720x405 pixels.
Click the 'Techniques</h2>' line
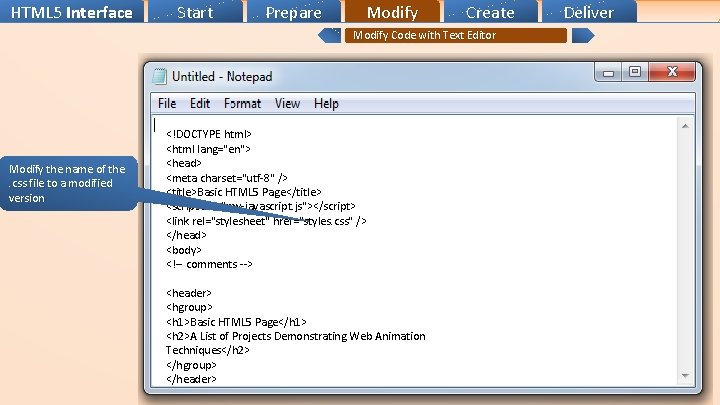pos(208,350)
